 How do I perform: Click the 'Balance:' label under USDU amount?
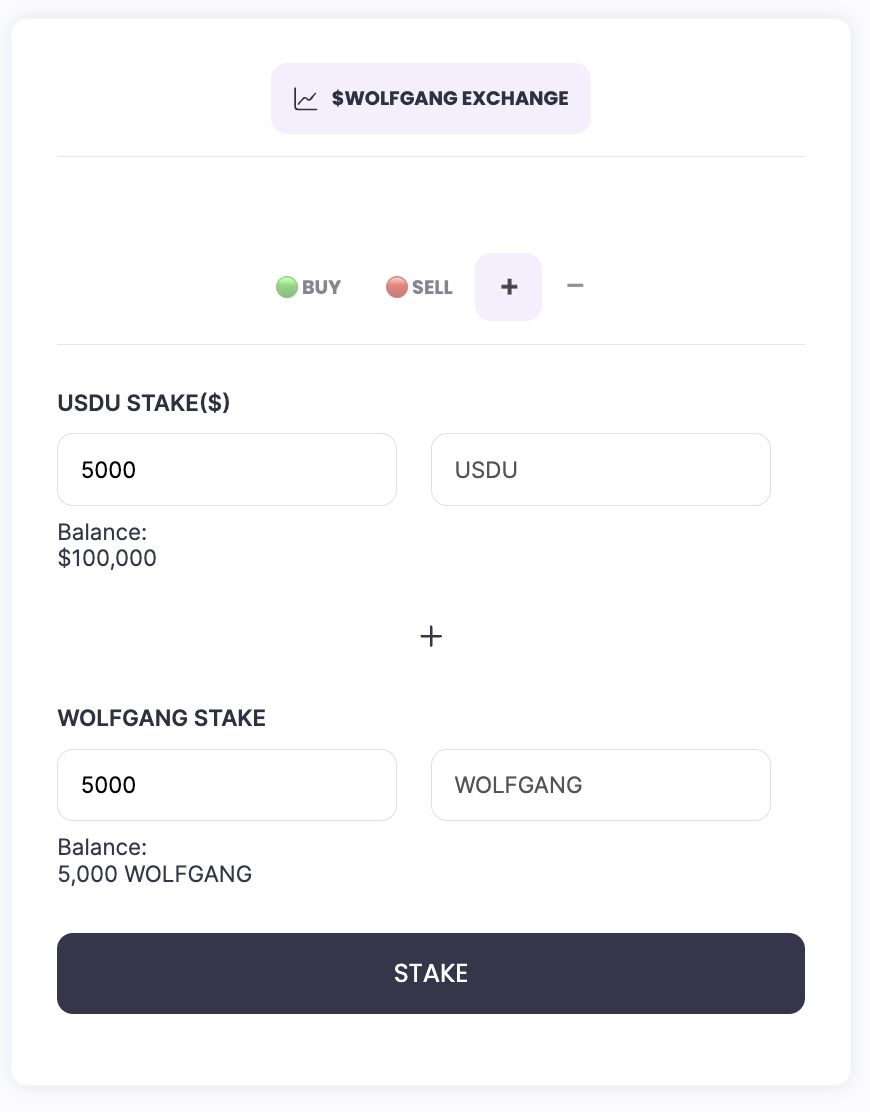click(102, 533)
